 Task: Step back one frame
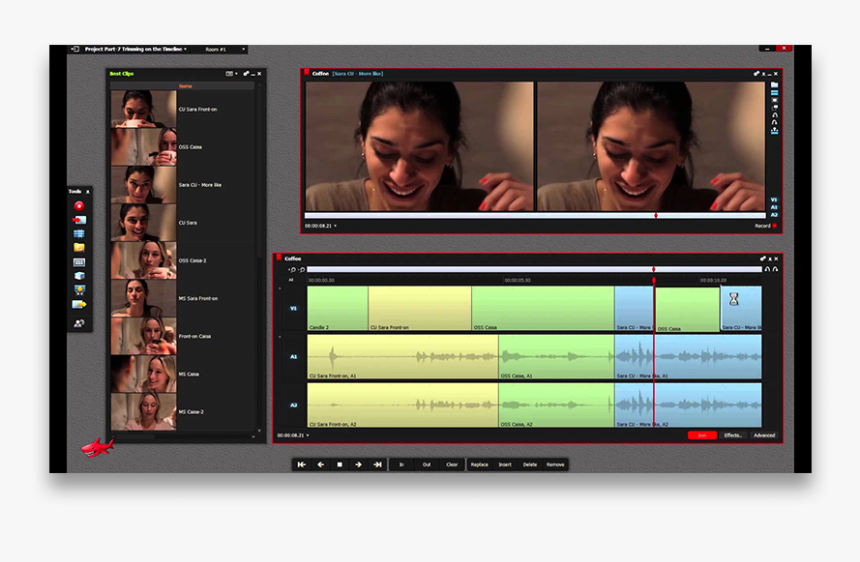(x=321, y=464)
